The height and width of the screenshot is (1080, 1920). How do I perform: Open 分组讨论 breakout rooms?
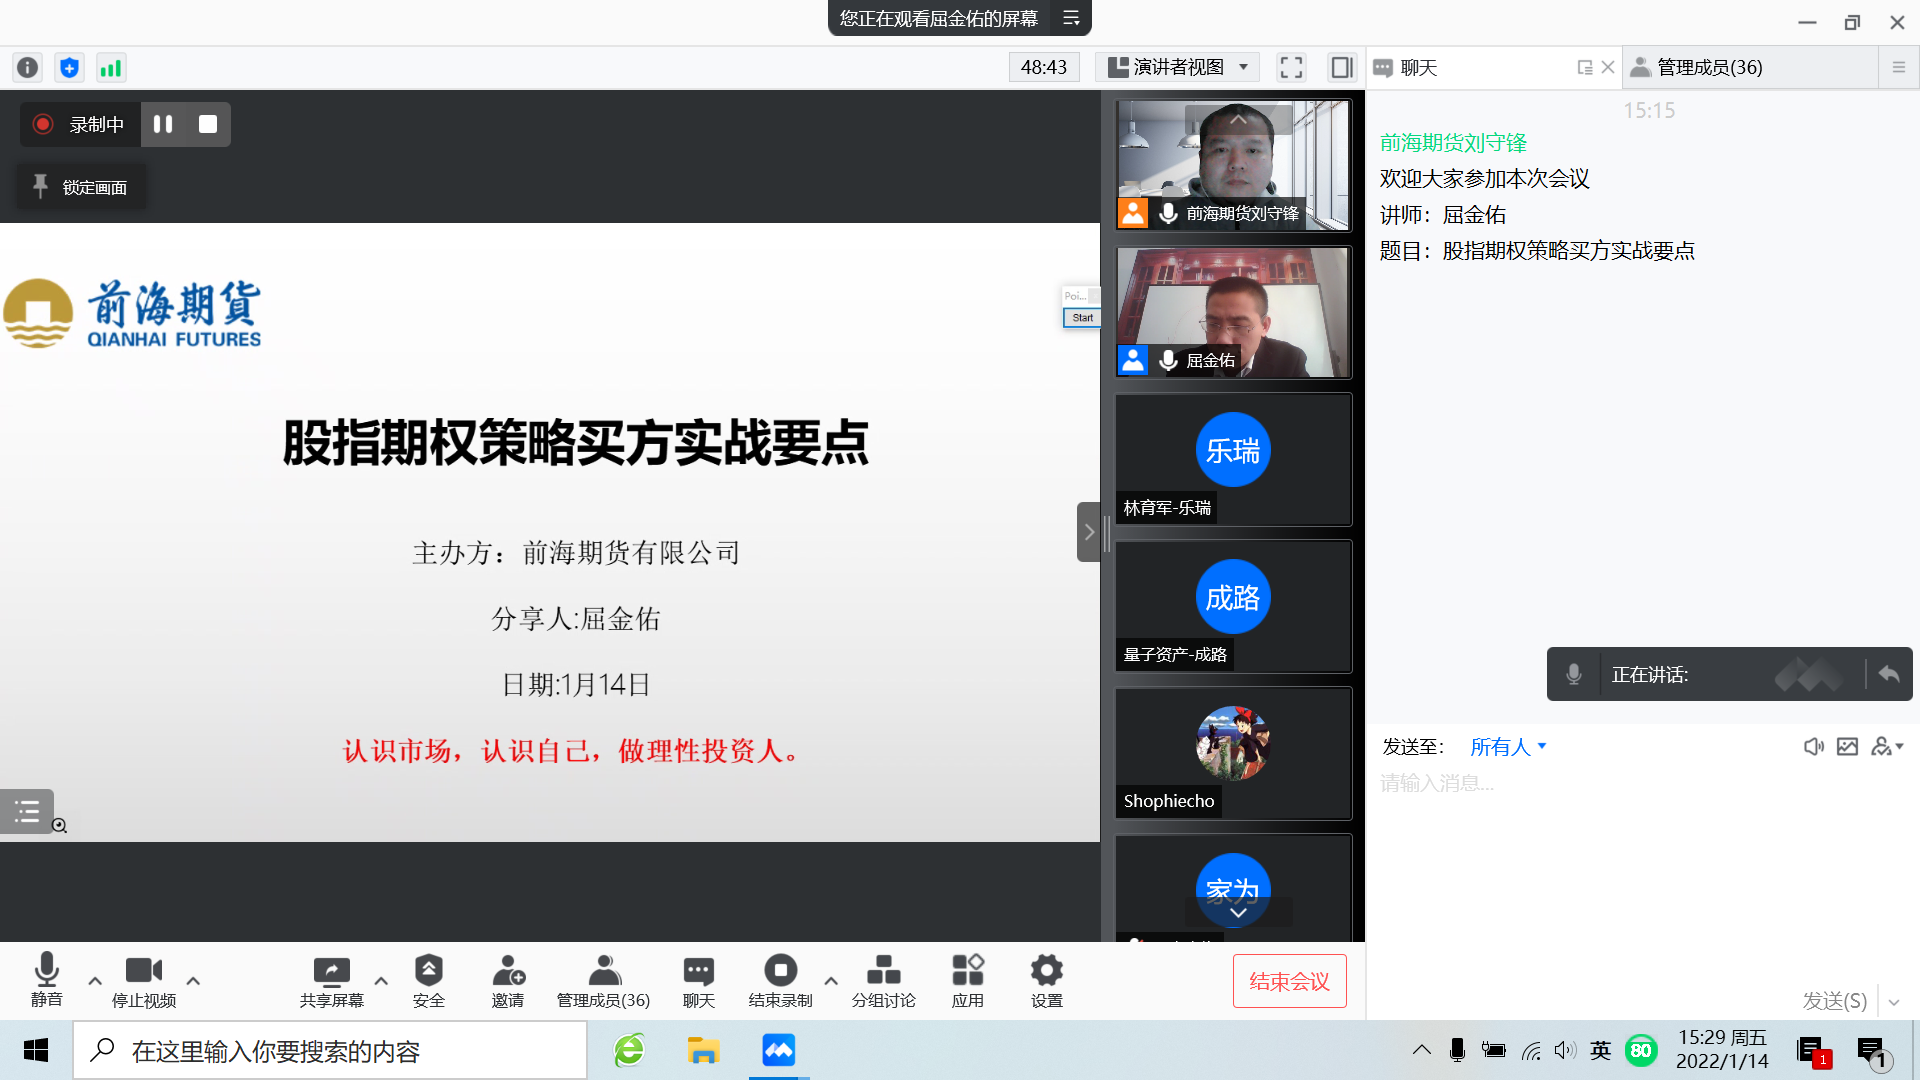coord(883,979)
